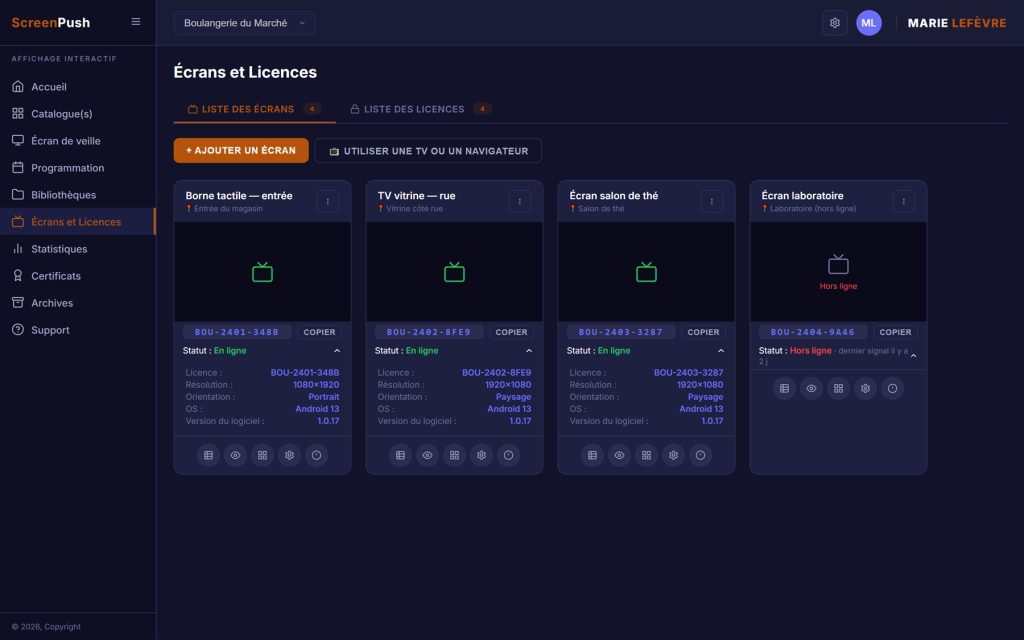
Task: Open the settings gear in the top bar
Action: 835,23
